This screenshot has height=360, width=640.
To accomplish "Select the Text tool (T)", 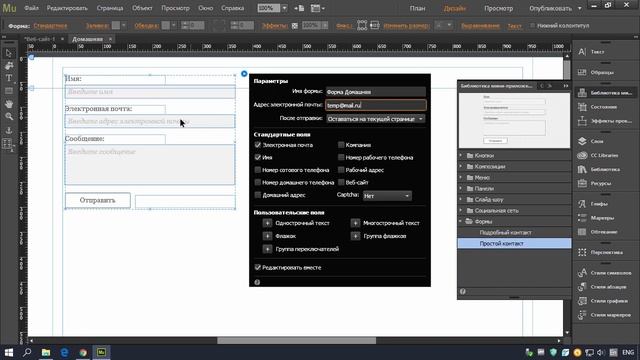I will (9, 78).
